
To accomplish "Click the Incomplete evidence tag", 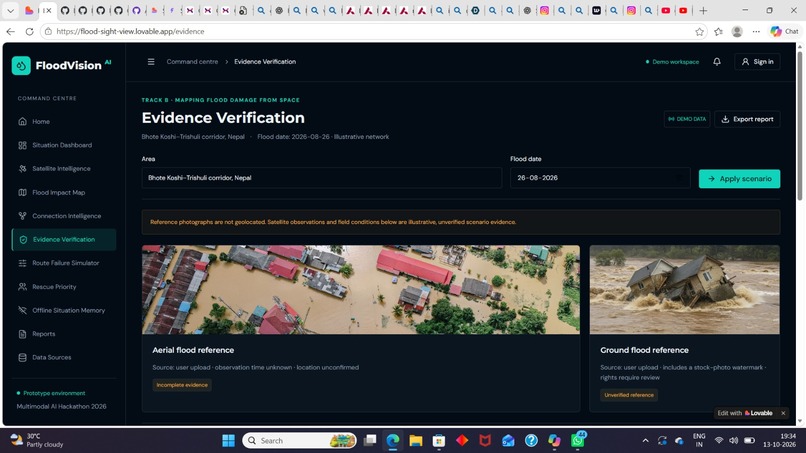I will coord(182,385).
